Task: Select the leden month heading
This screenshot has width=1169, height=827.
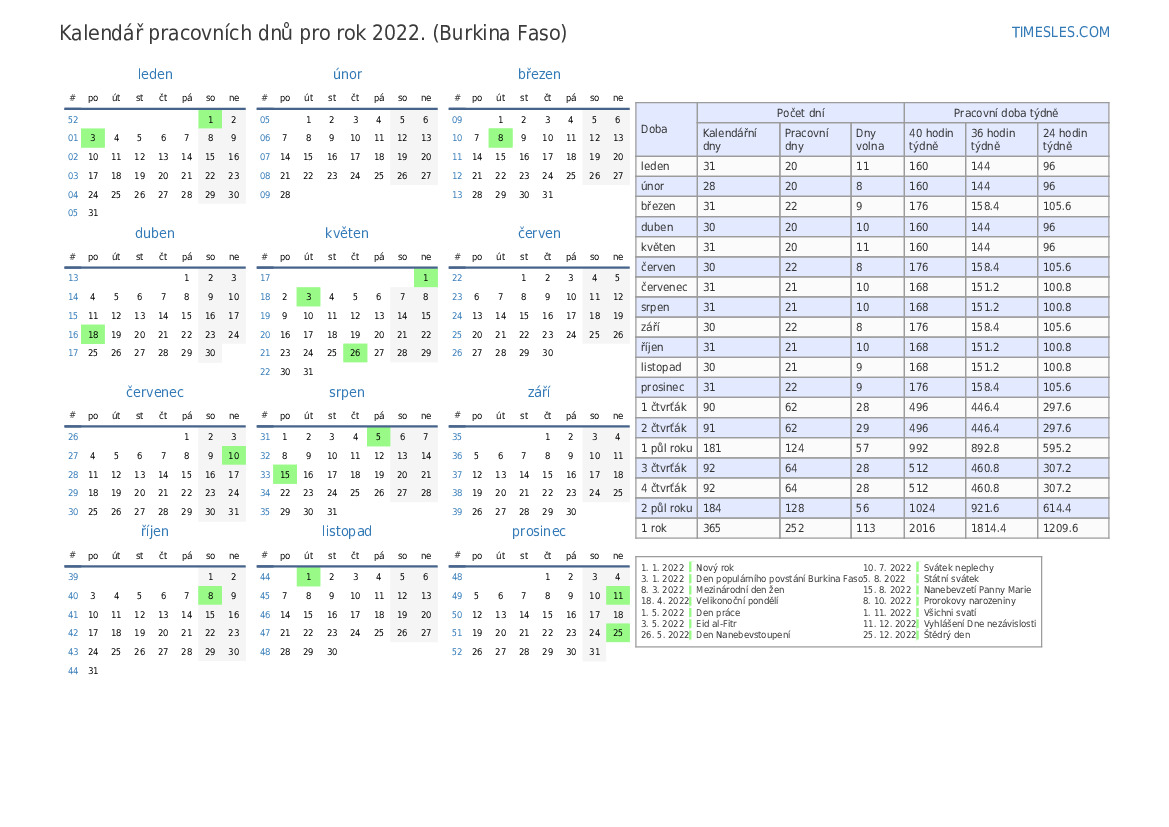Action: click(x=155, y=74)
